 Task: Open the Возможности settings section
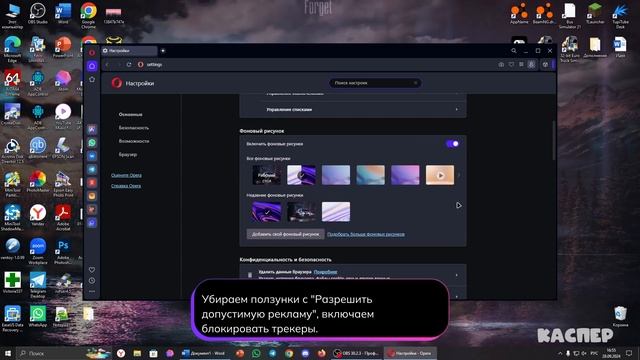click(x=134, y=141)
